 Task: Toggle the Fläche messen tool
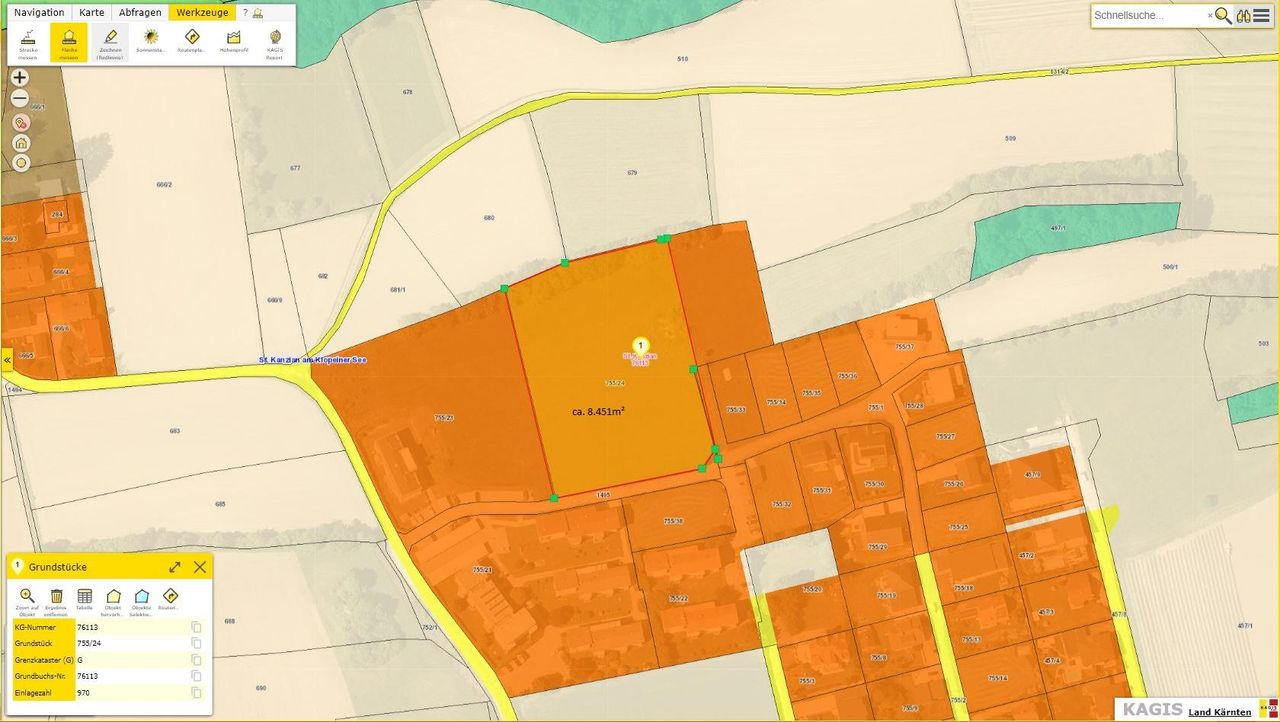point(69,43)
